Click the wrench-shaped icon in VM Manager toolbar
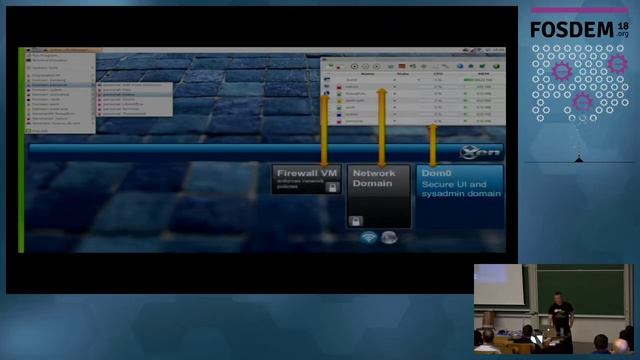Image resolution: width=640 pixels, height=360 pixels. click(x=444, y=66)
